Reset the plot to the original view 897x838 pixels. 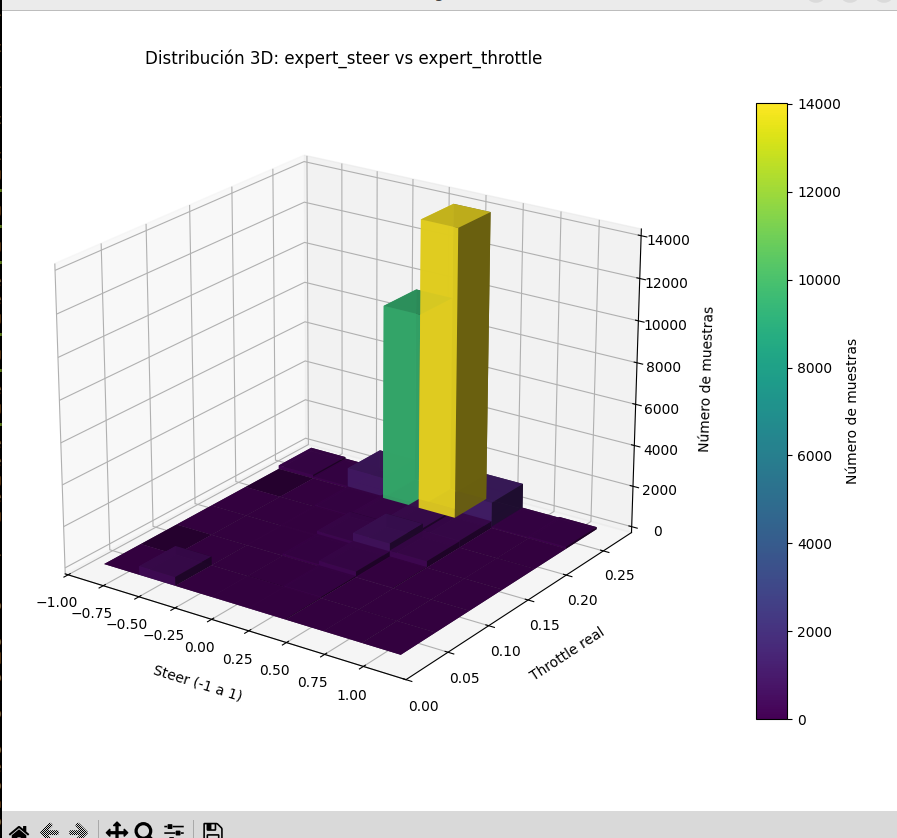[x=18, y=830]
